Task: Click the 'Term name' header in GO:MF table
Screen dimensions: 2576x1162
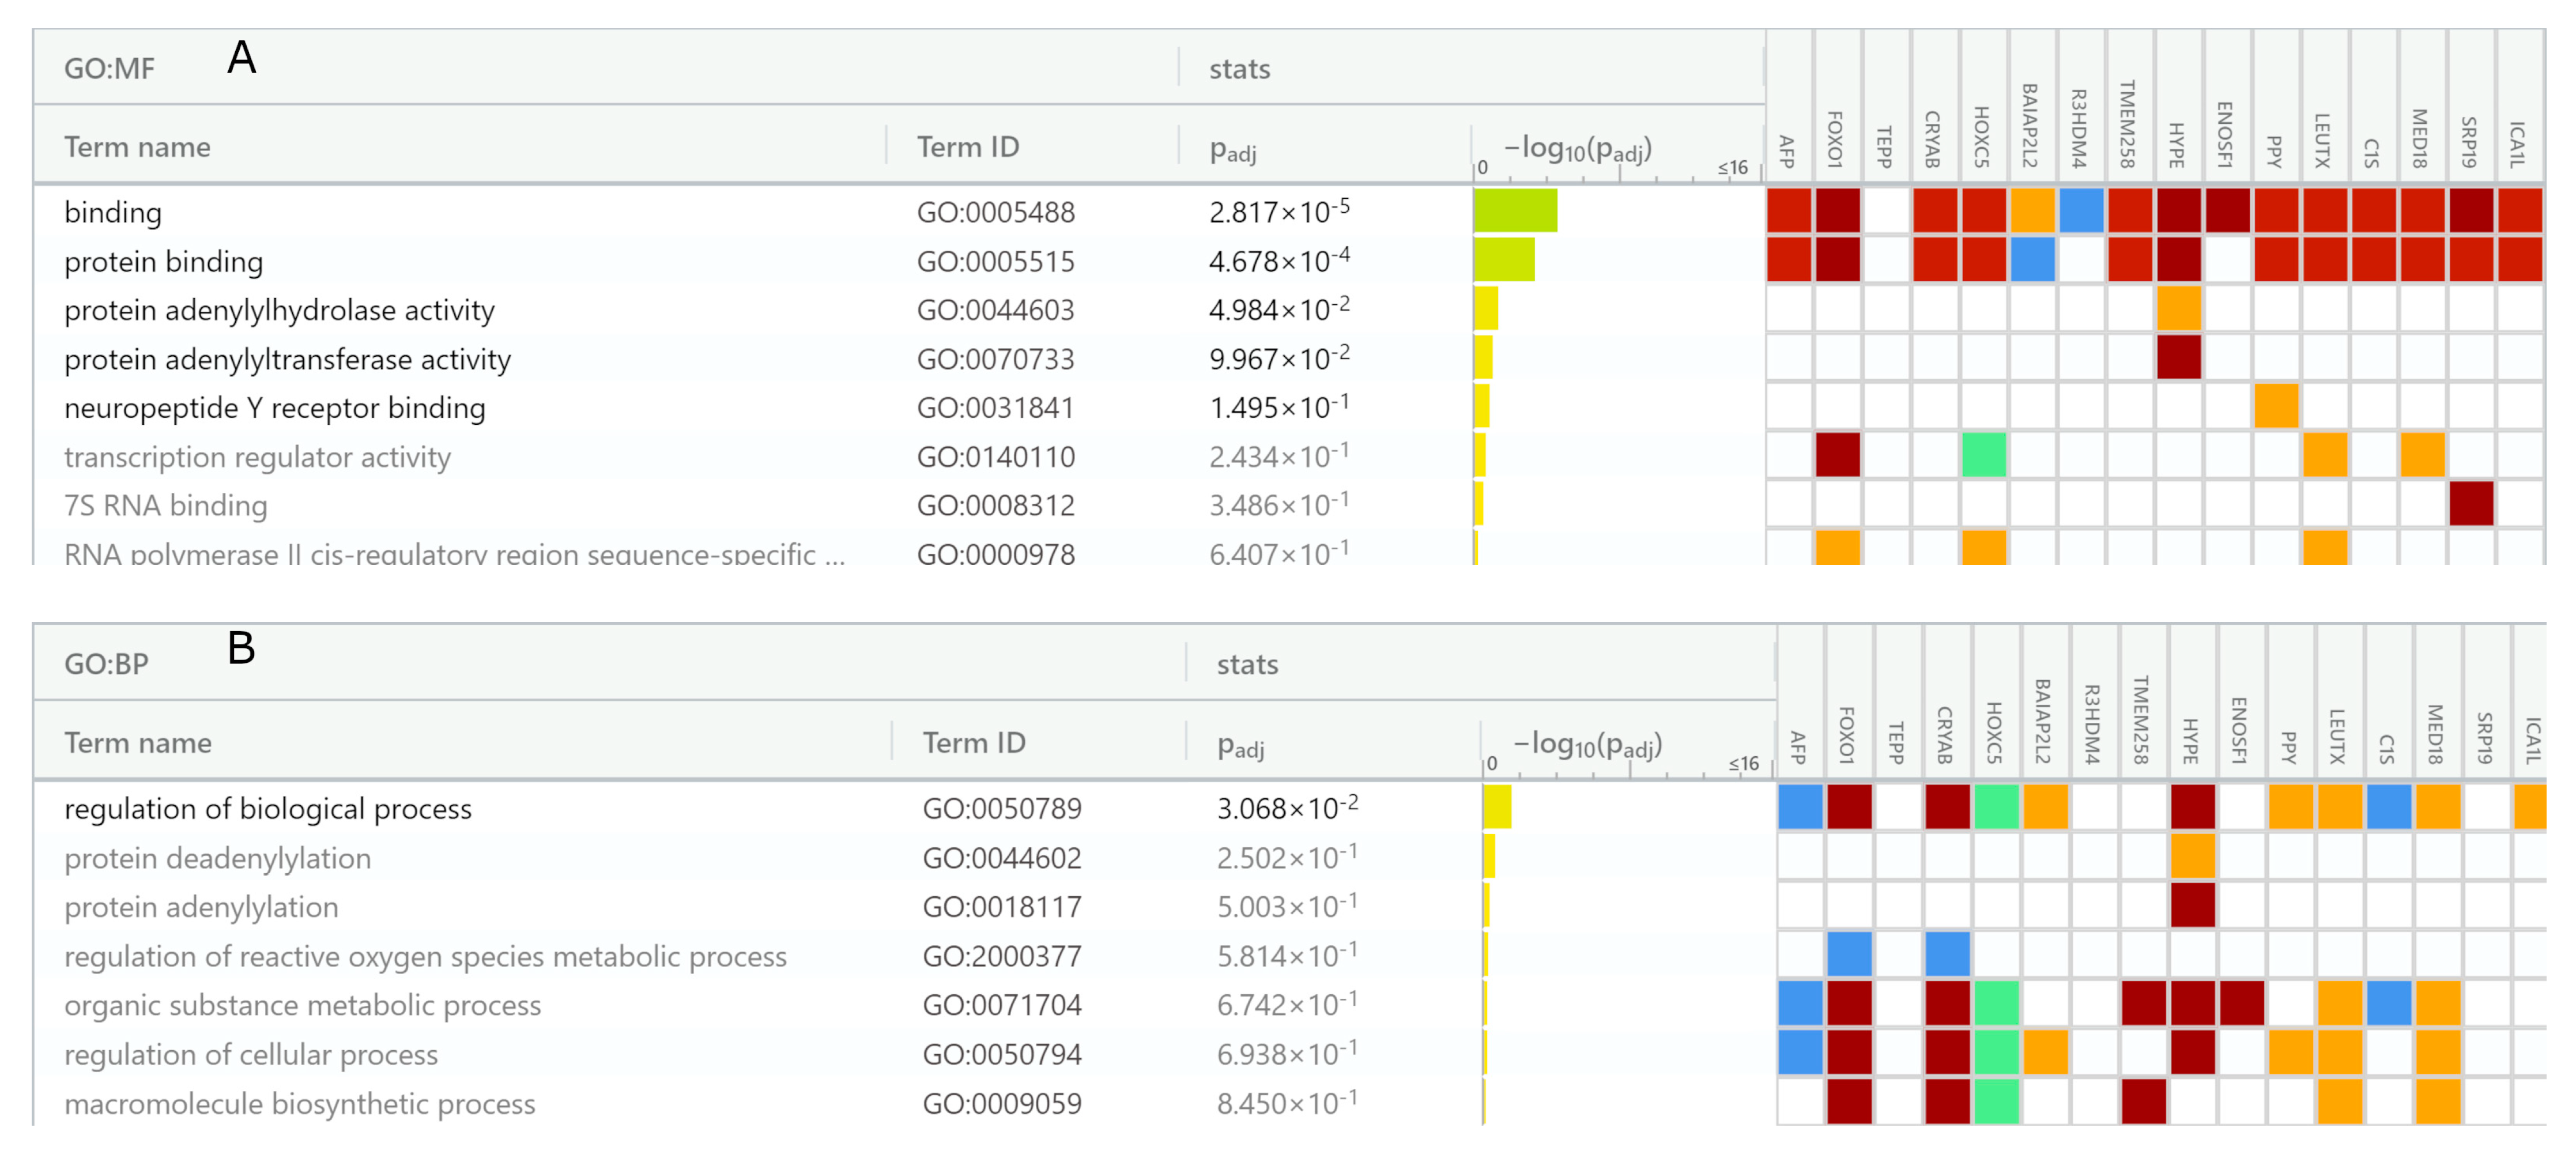Action: tap(137, 147)
